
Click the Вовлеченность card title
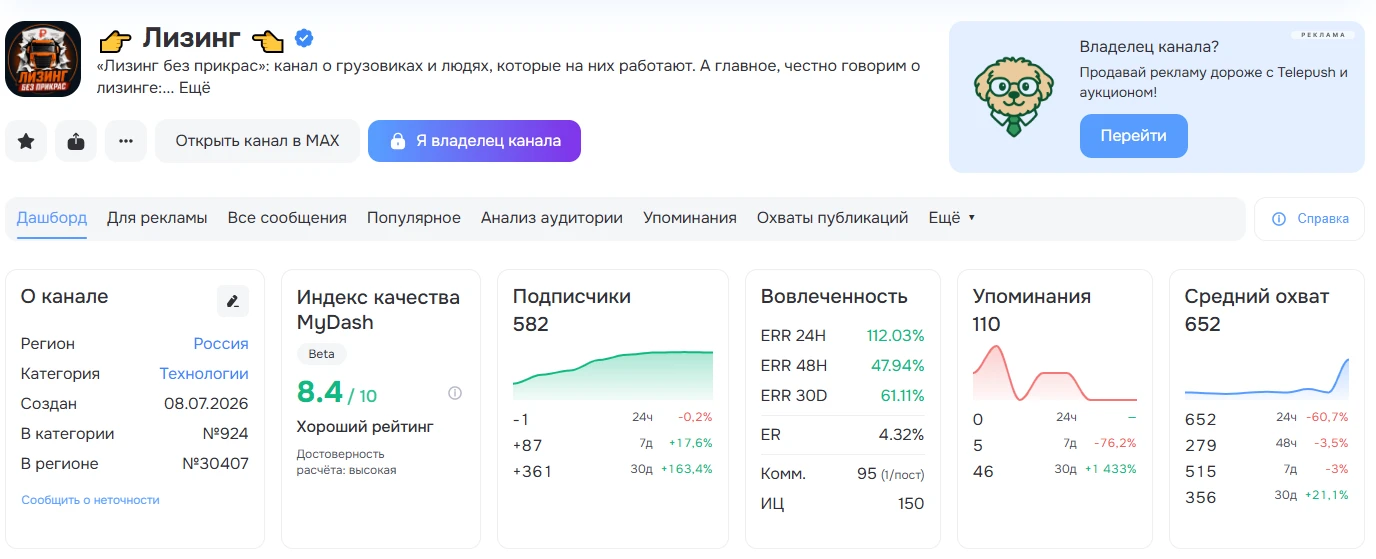[x=834, y=296]
